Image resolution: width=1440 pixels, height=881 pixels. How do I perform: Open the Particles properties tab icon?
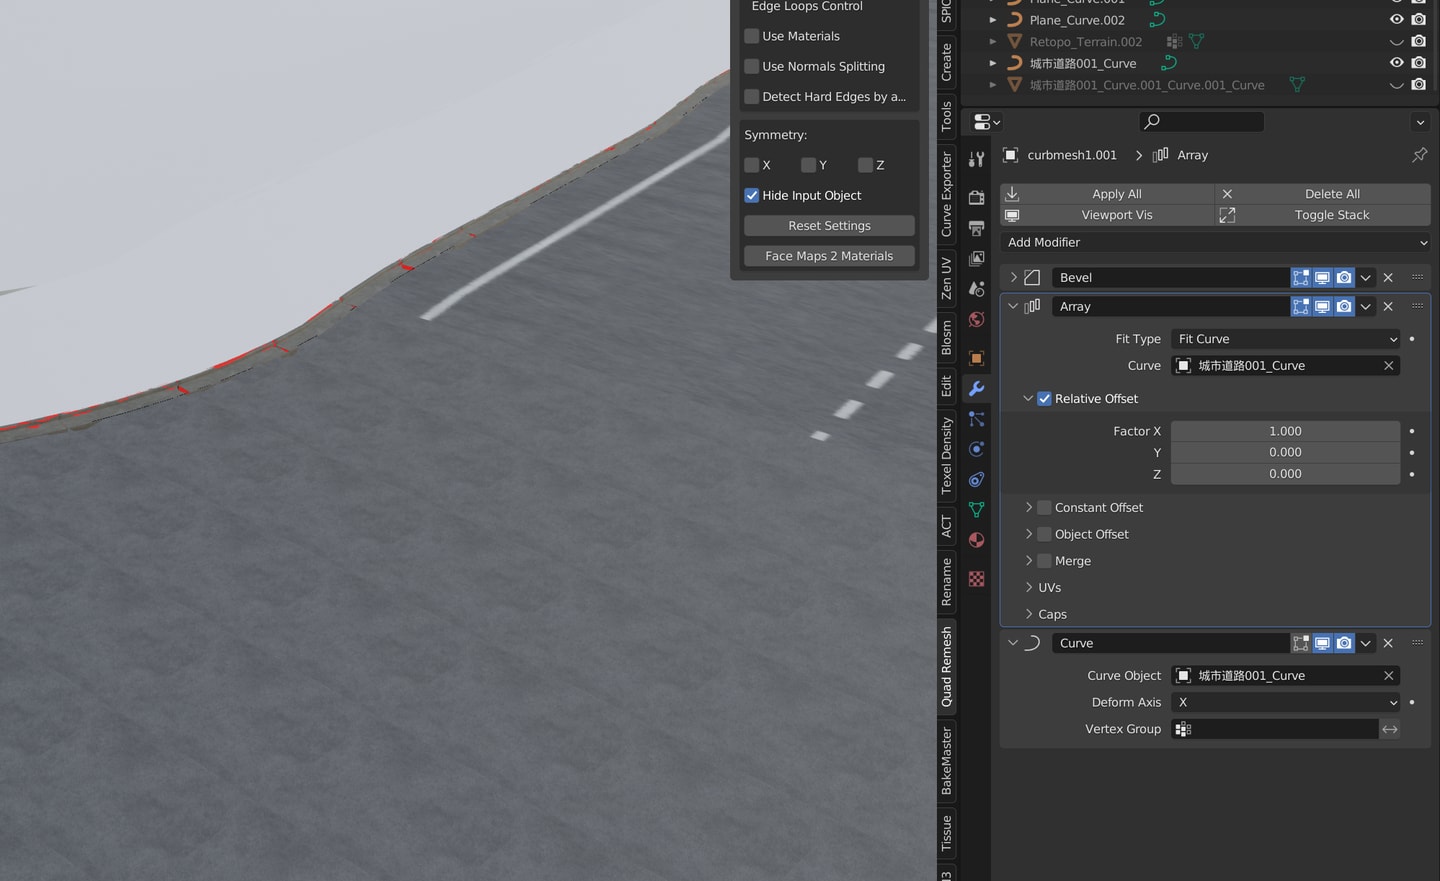click(976, 419)
